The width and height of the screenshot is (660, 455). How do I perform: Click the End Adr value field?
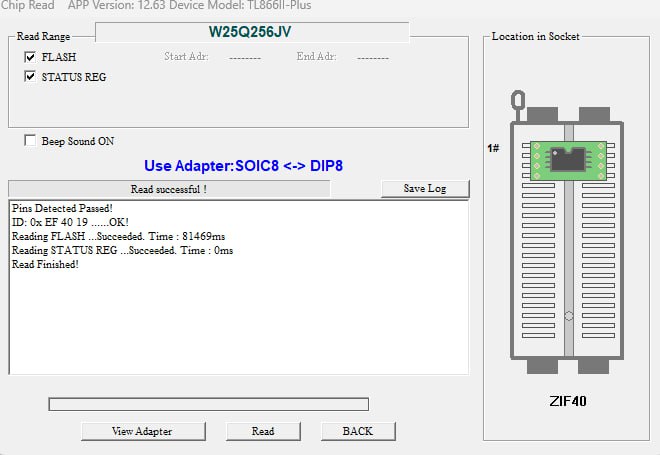[373, 57]
